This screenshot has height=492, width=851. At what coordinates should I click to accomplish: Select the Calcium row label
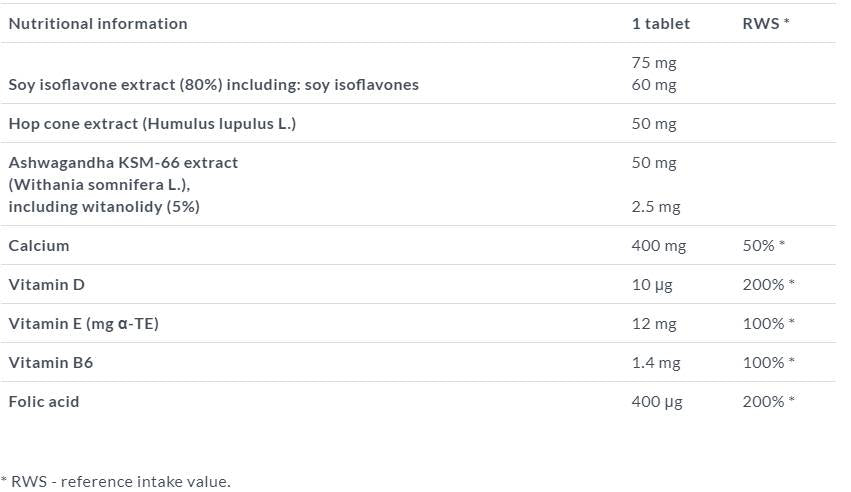pos(39,246)
